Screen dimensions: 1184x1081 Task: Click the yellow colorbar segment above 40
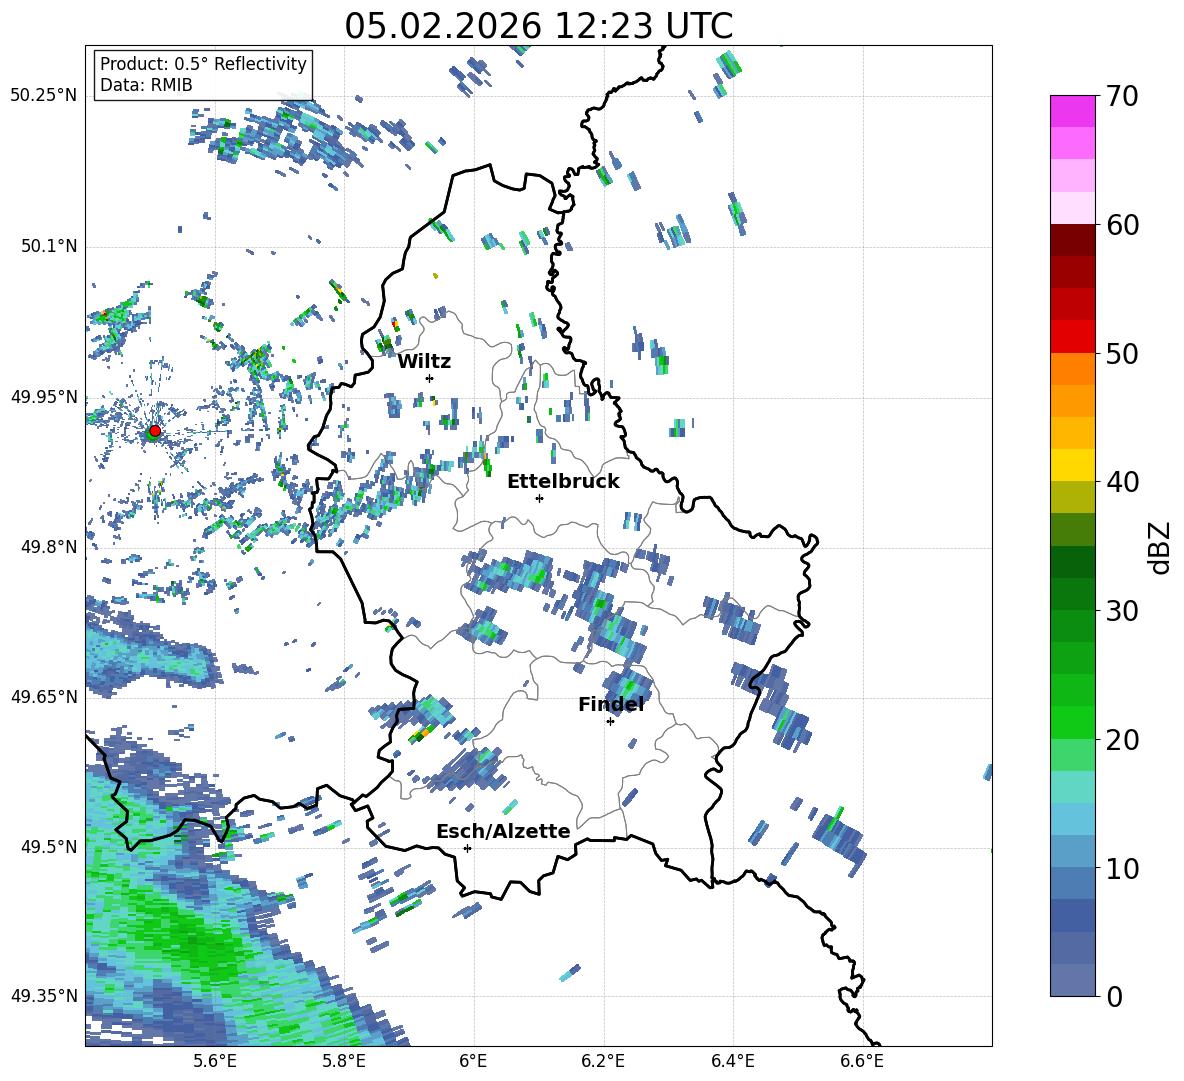click(1072, 465)
